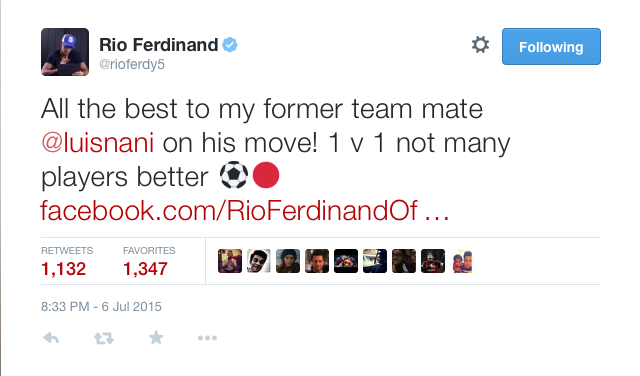Visit the @rioferdy5 handle
The width and height of the screenshot is (640, 376).
point(132,65)
